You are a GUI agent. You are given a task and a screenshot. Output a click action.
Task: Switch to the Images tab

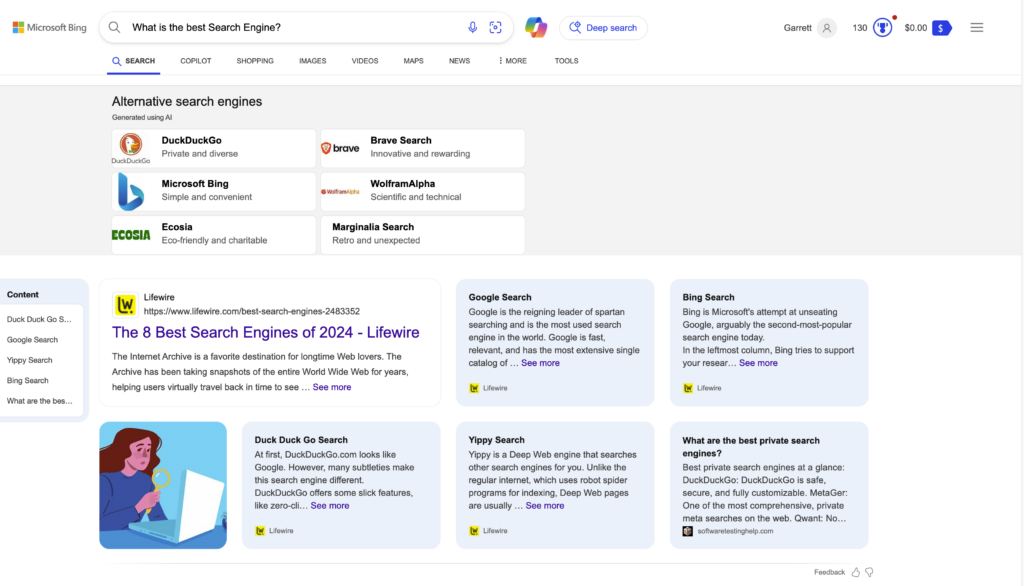(312, 61)
